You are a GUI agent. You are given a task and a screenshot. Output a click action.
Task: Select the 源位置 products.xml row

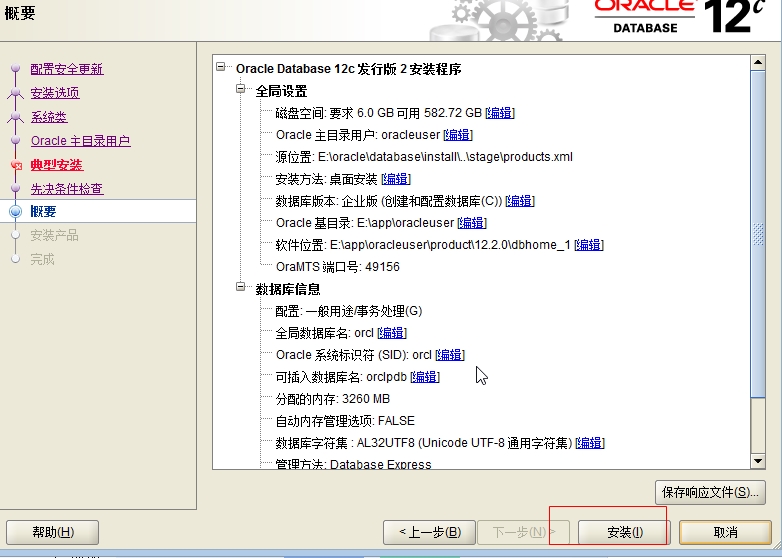[x=424, y=157]
